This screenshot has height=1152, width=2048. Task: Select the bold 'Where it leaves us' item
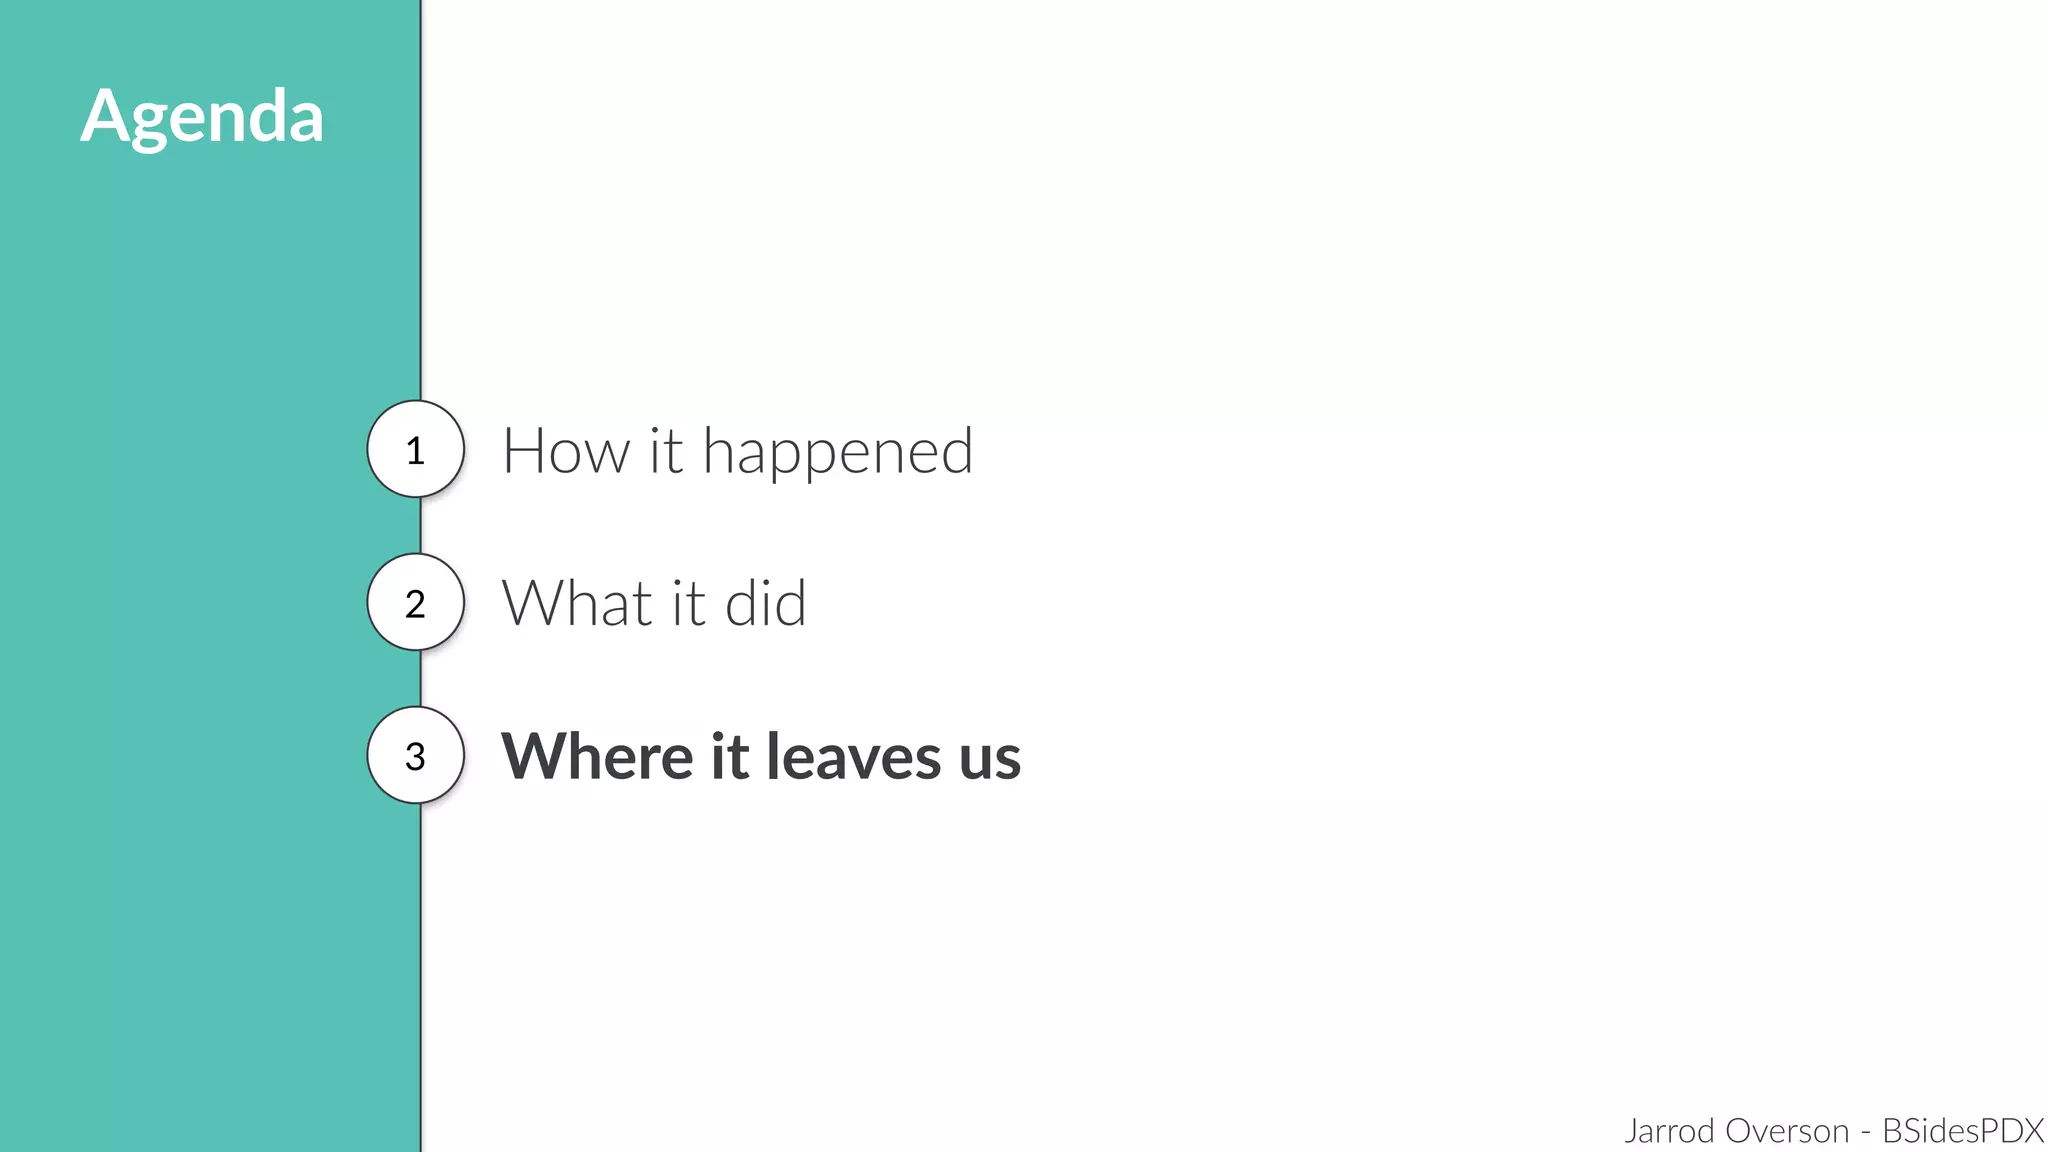[x=761, y=756]
